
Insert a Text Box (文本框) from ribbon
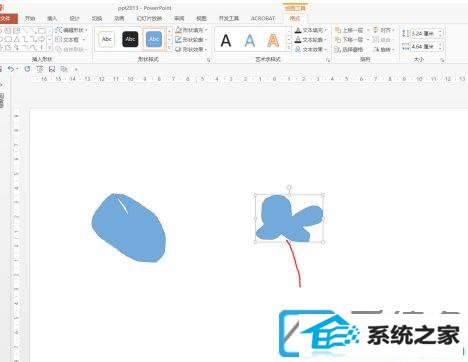point(70,40)
